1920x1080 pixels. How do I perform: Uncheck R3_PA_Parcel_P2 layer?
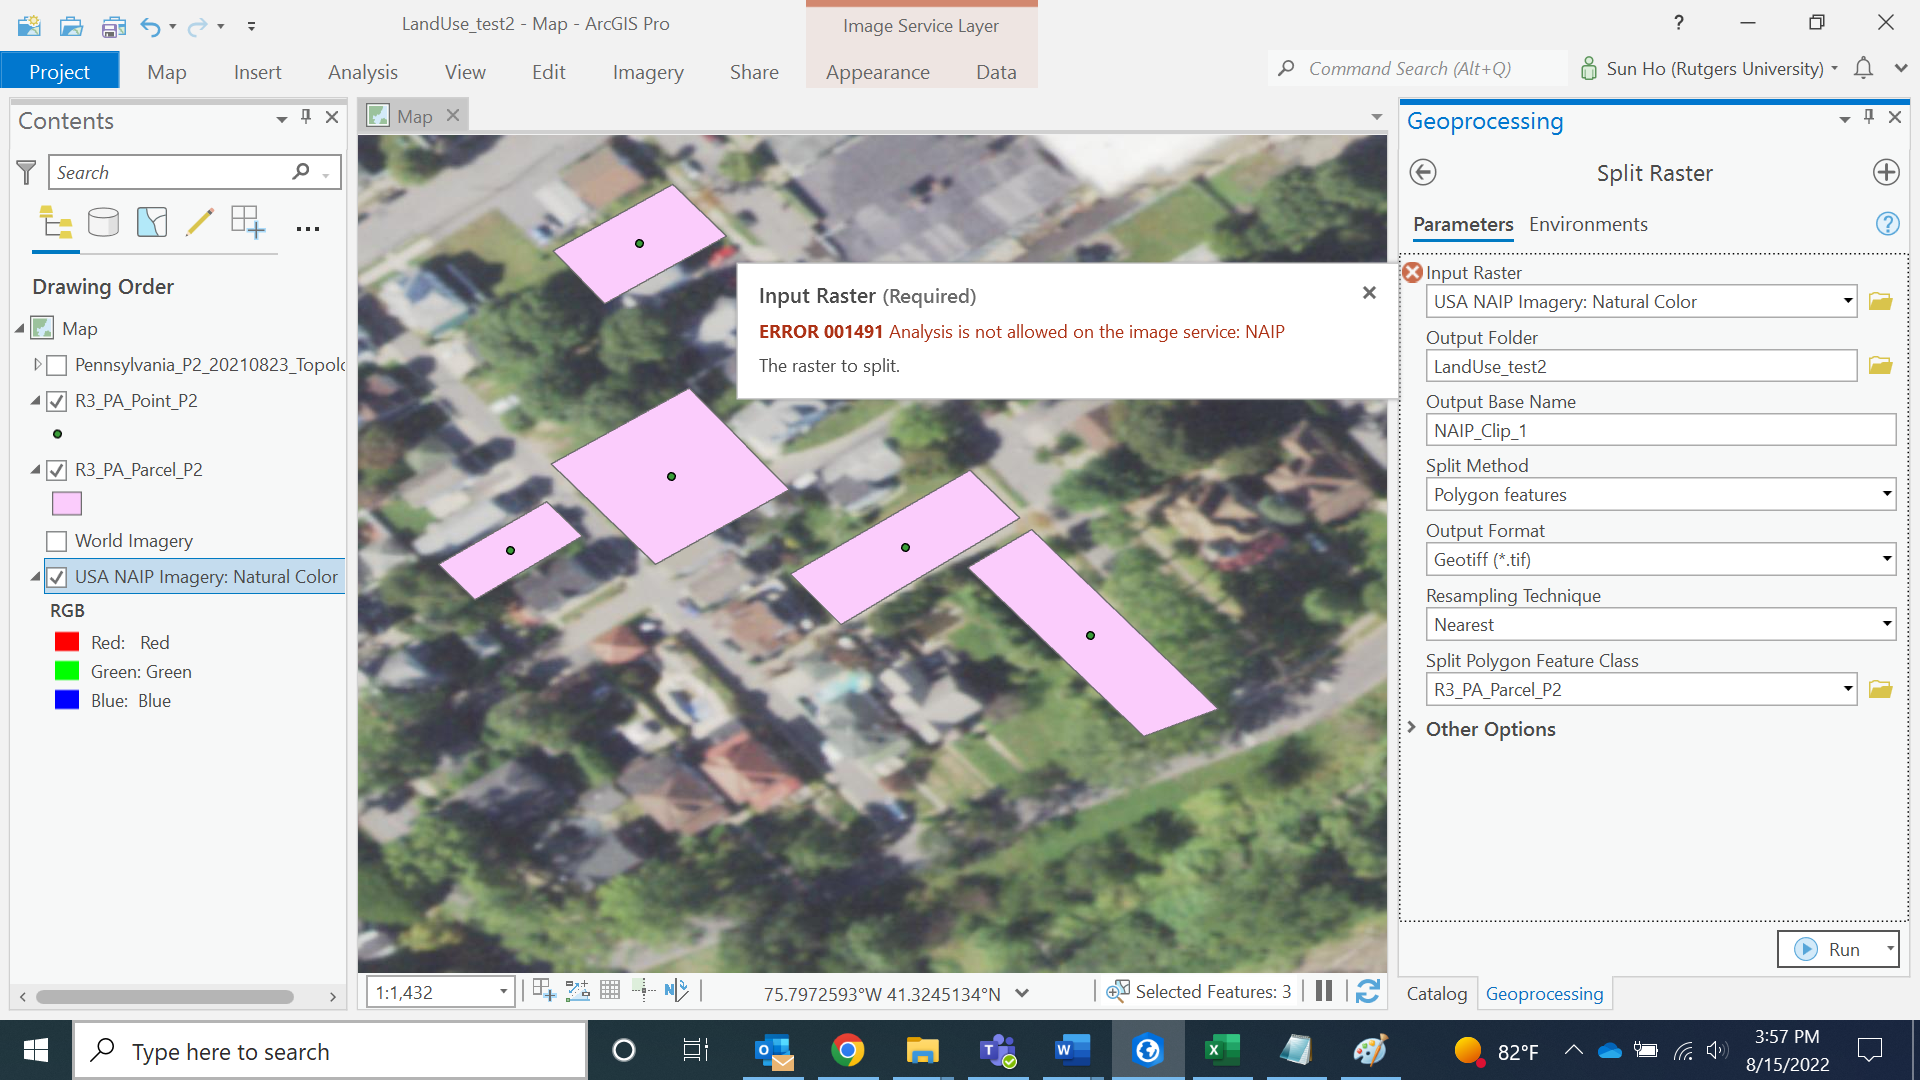(x=57, y=470)
